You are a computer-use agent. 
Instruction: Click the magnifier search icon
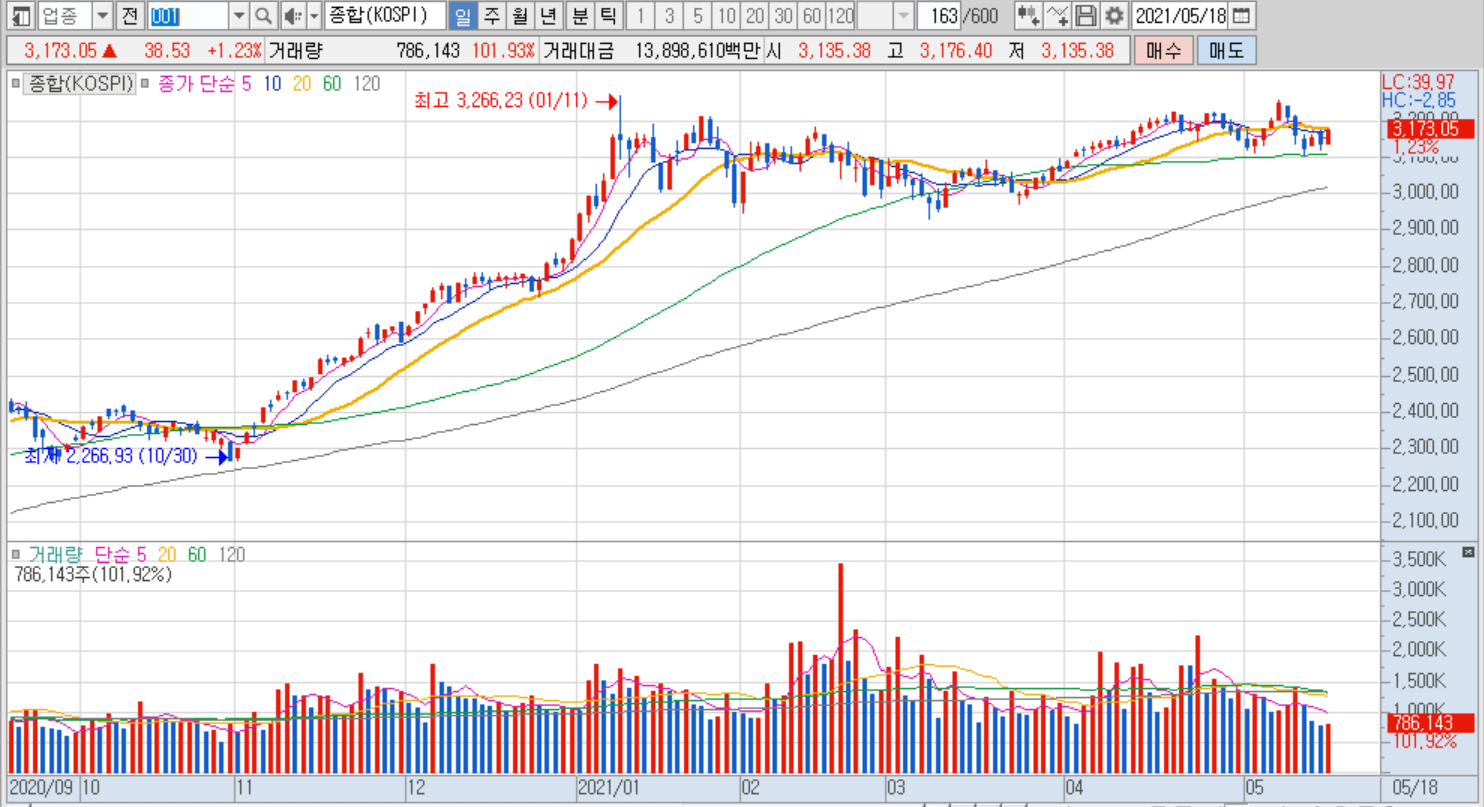(263, 15)
